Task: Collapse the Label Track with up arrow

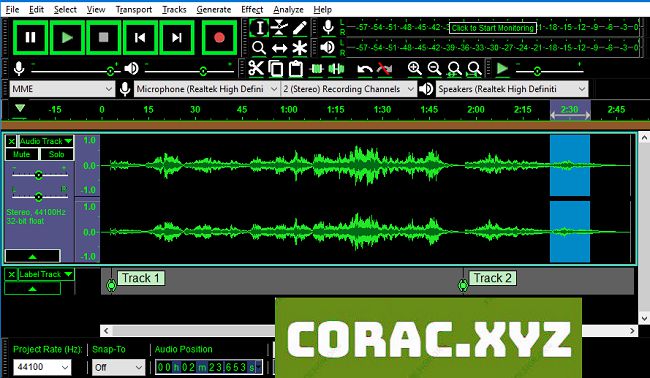Action: coord(32,288)
